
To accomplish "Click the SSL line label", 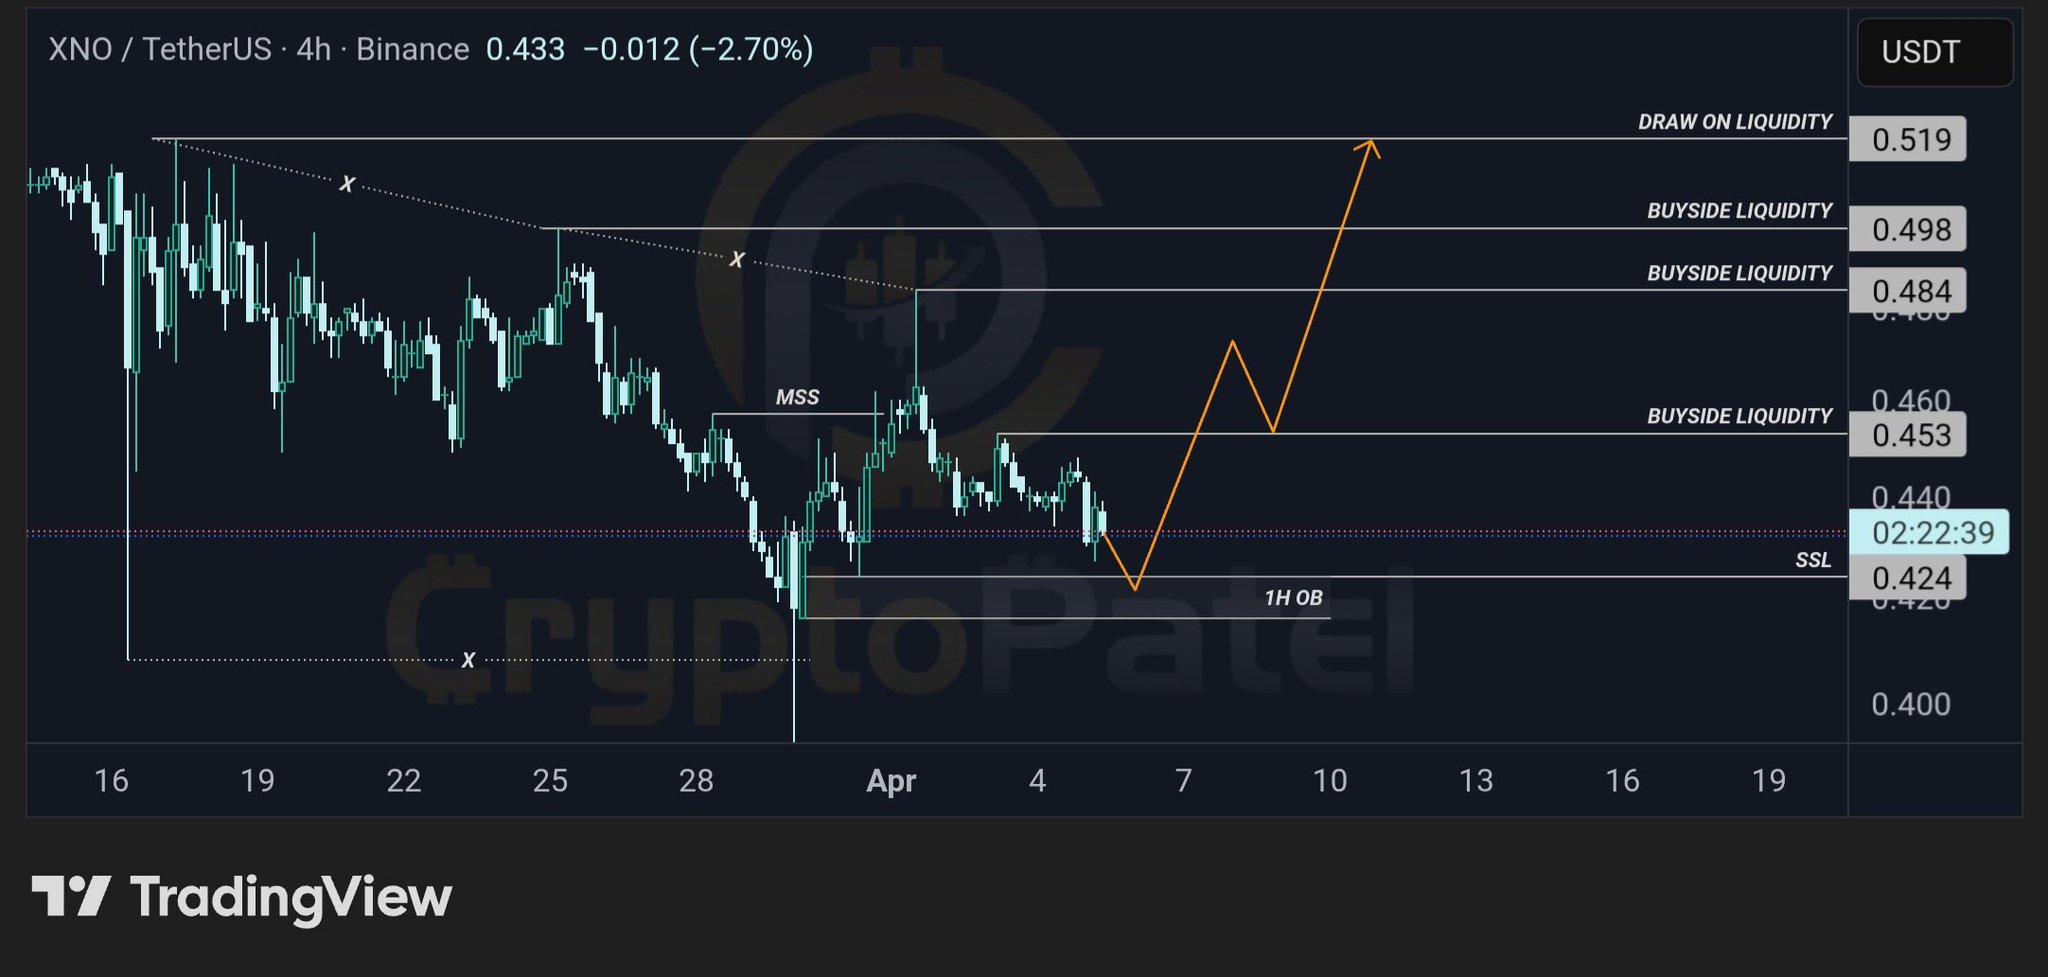I will (x=1812, y=560).
